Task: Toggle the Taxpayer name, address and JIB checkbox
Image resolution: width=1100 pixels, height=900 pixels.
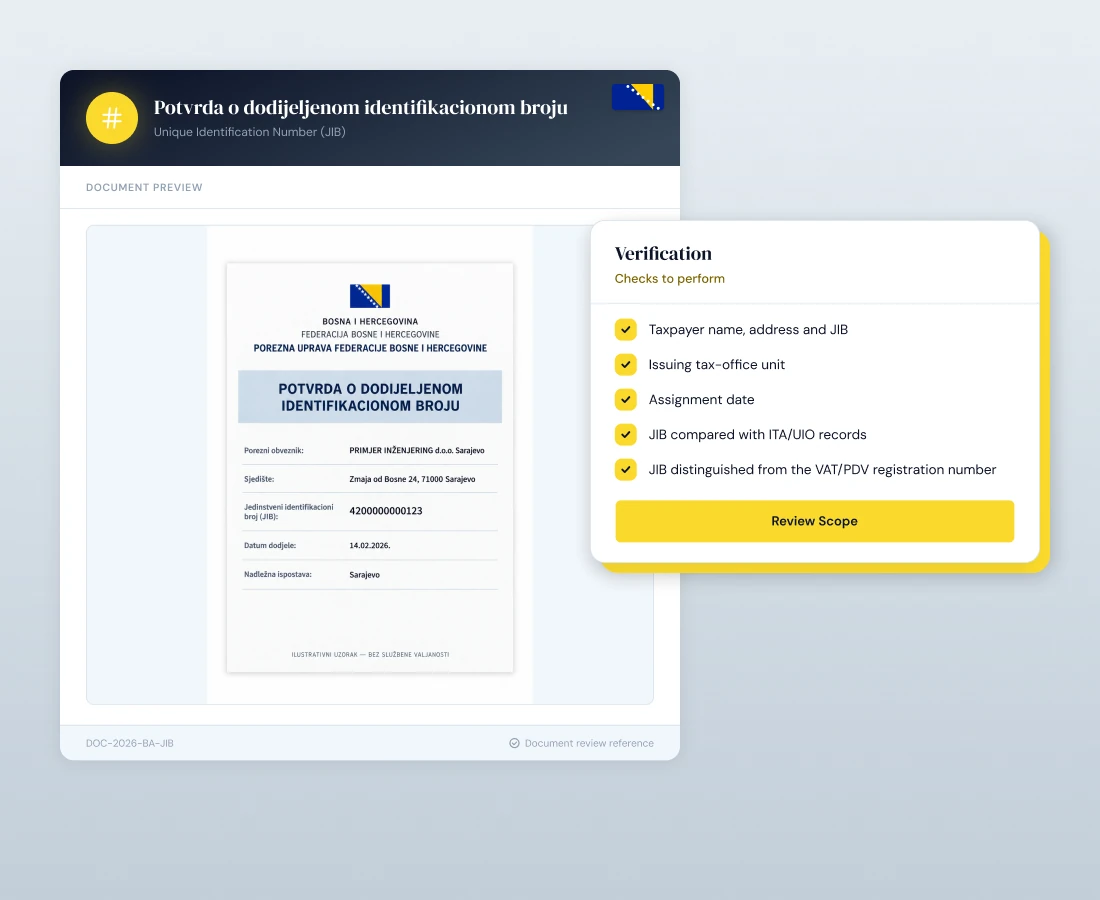Action: [x=626, y=330]
